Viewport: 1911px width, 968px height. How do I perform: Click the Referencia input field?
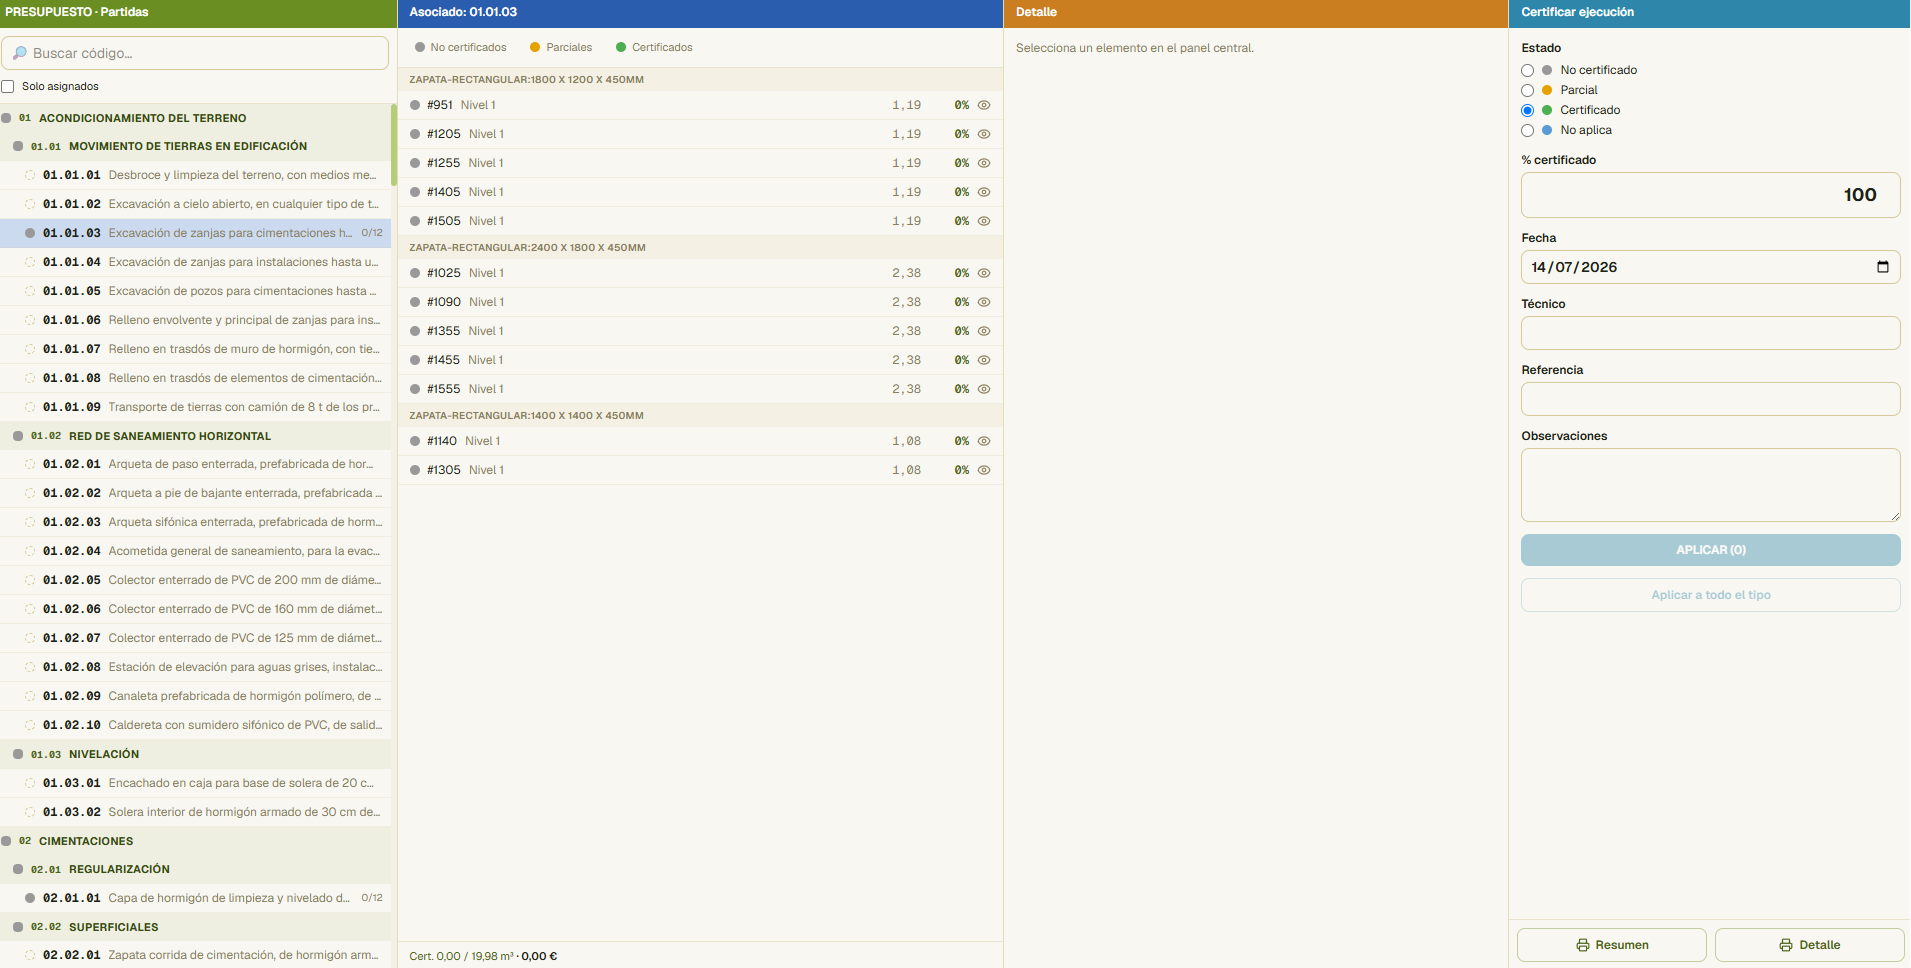coord(1710,399)
